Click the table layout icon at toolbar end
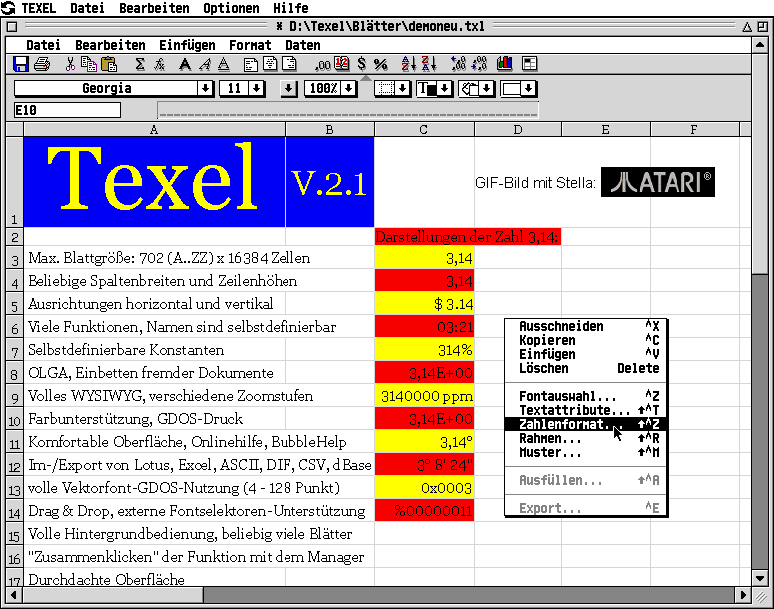This screenshot has height=609, width=774. pyautogui.click(x=529, y=64)
